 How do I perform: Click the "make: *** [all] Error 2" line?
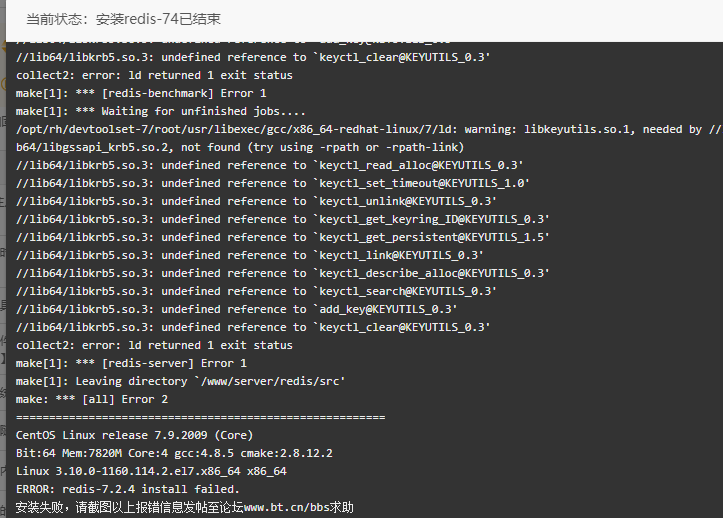92,399
